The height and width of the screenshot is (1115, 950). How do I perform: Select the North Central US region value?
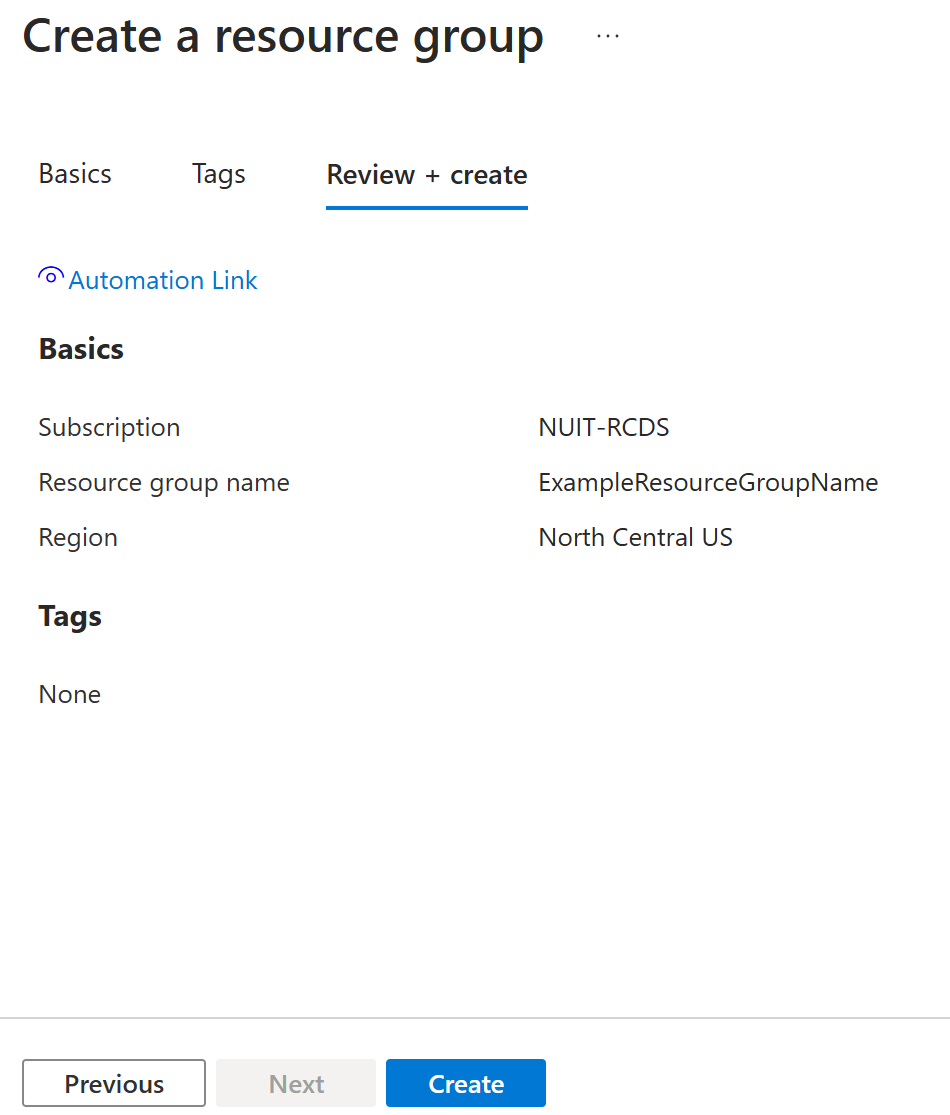click(635, 538)
